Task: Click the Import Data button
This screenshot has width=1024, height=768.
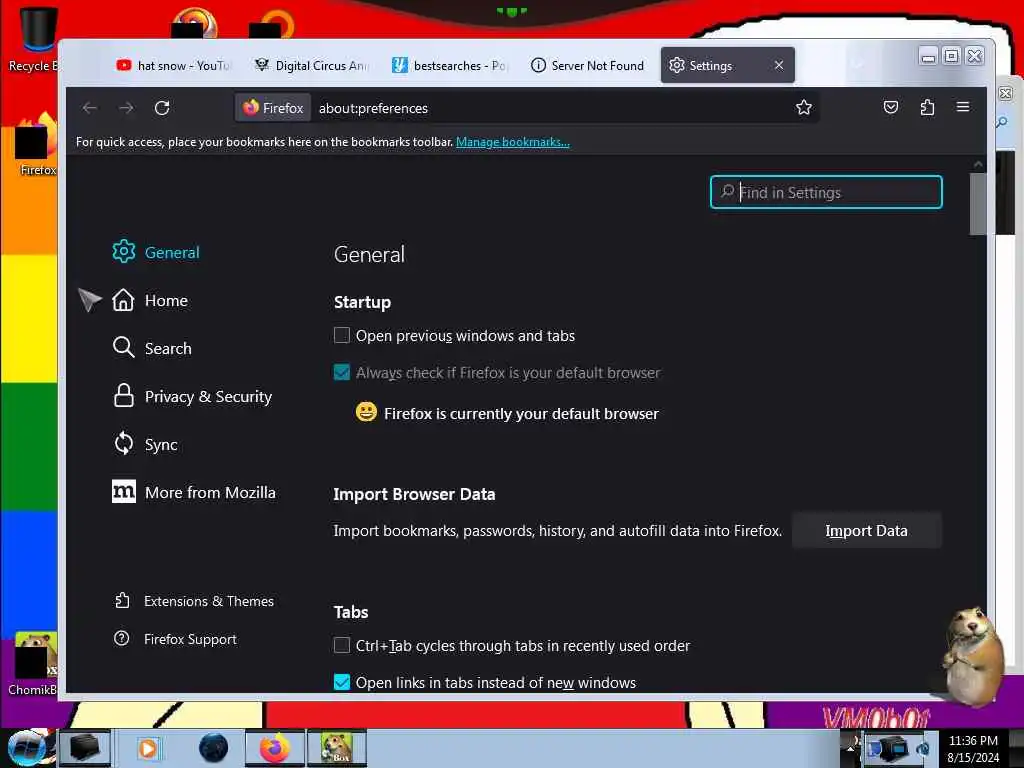Action: click(866, 530)
